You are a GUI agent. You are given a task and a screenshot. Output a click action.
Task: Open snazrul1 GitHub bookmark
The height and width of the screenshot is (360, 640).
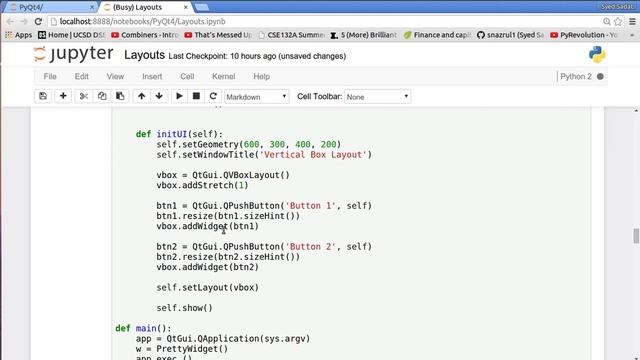[x=510, y=35]
